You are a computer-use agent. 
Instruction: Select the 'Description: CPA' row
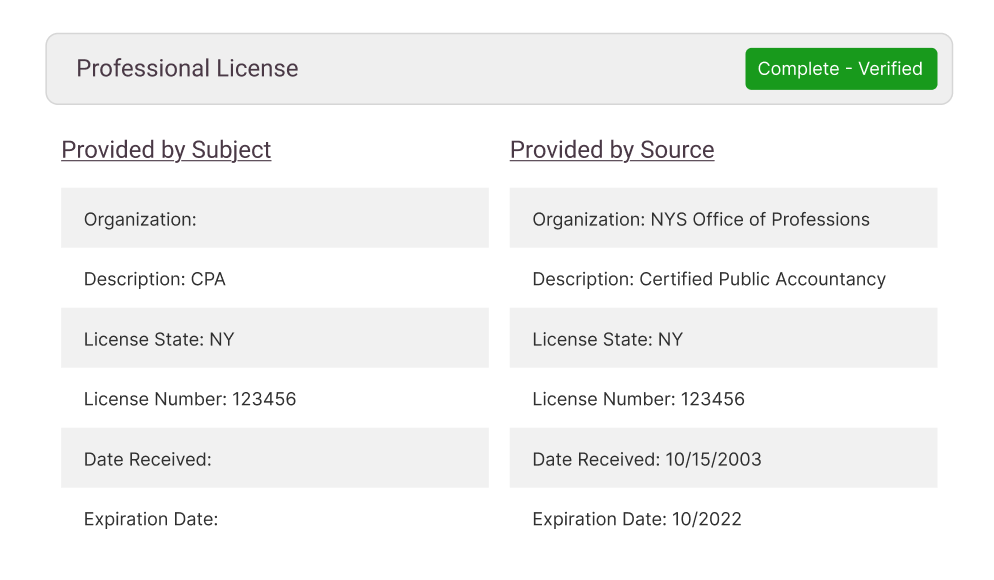[274, 278]
